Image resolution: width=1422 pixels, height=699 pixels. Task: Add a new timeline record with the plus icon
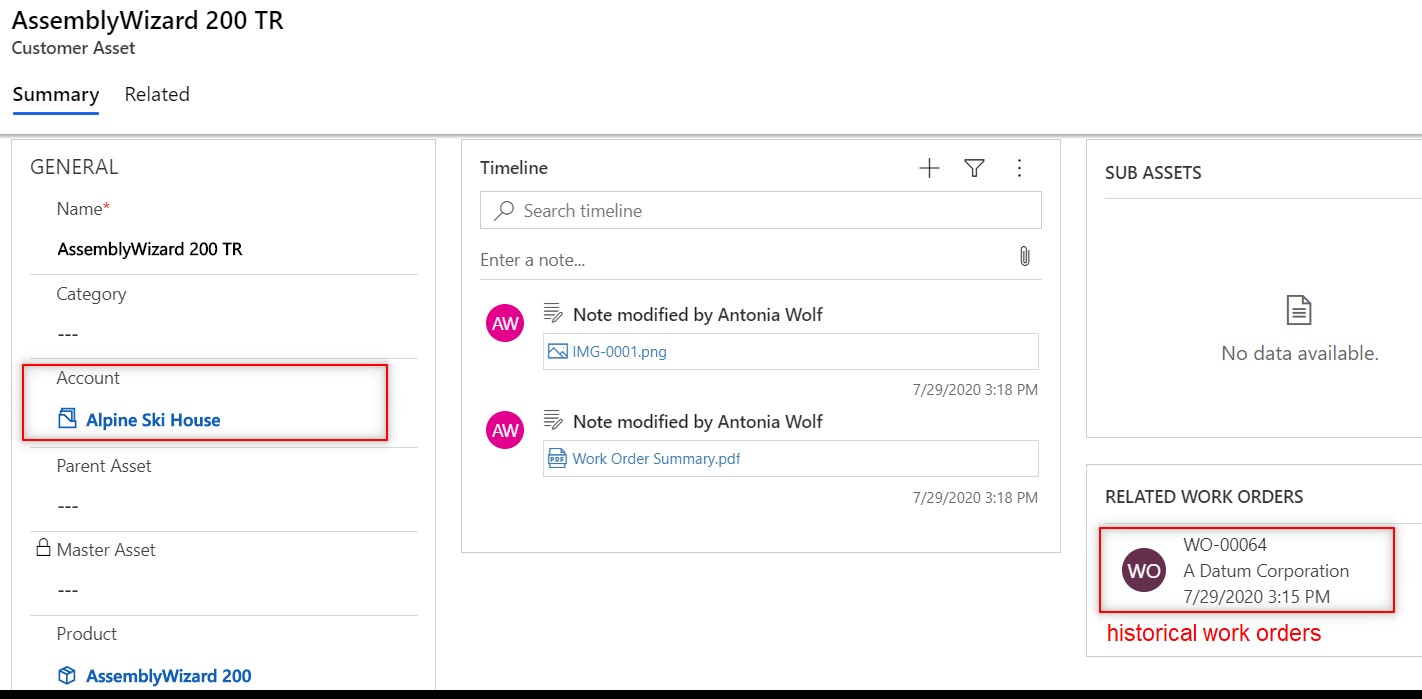coord(928,168)
